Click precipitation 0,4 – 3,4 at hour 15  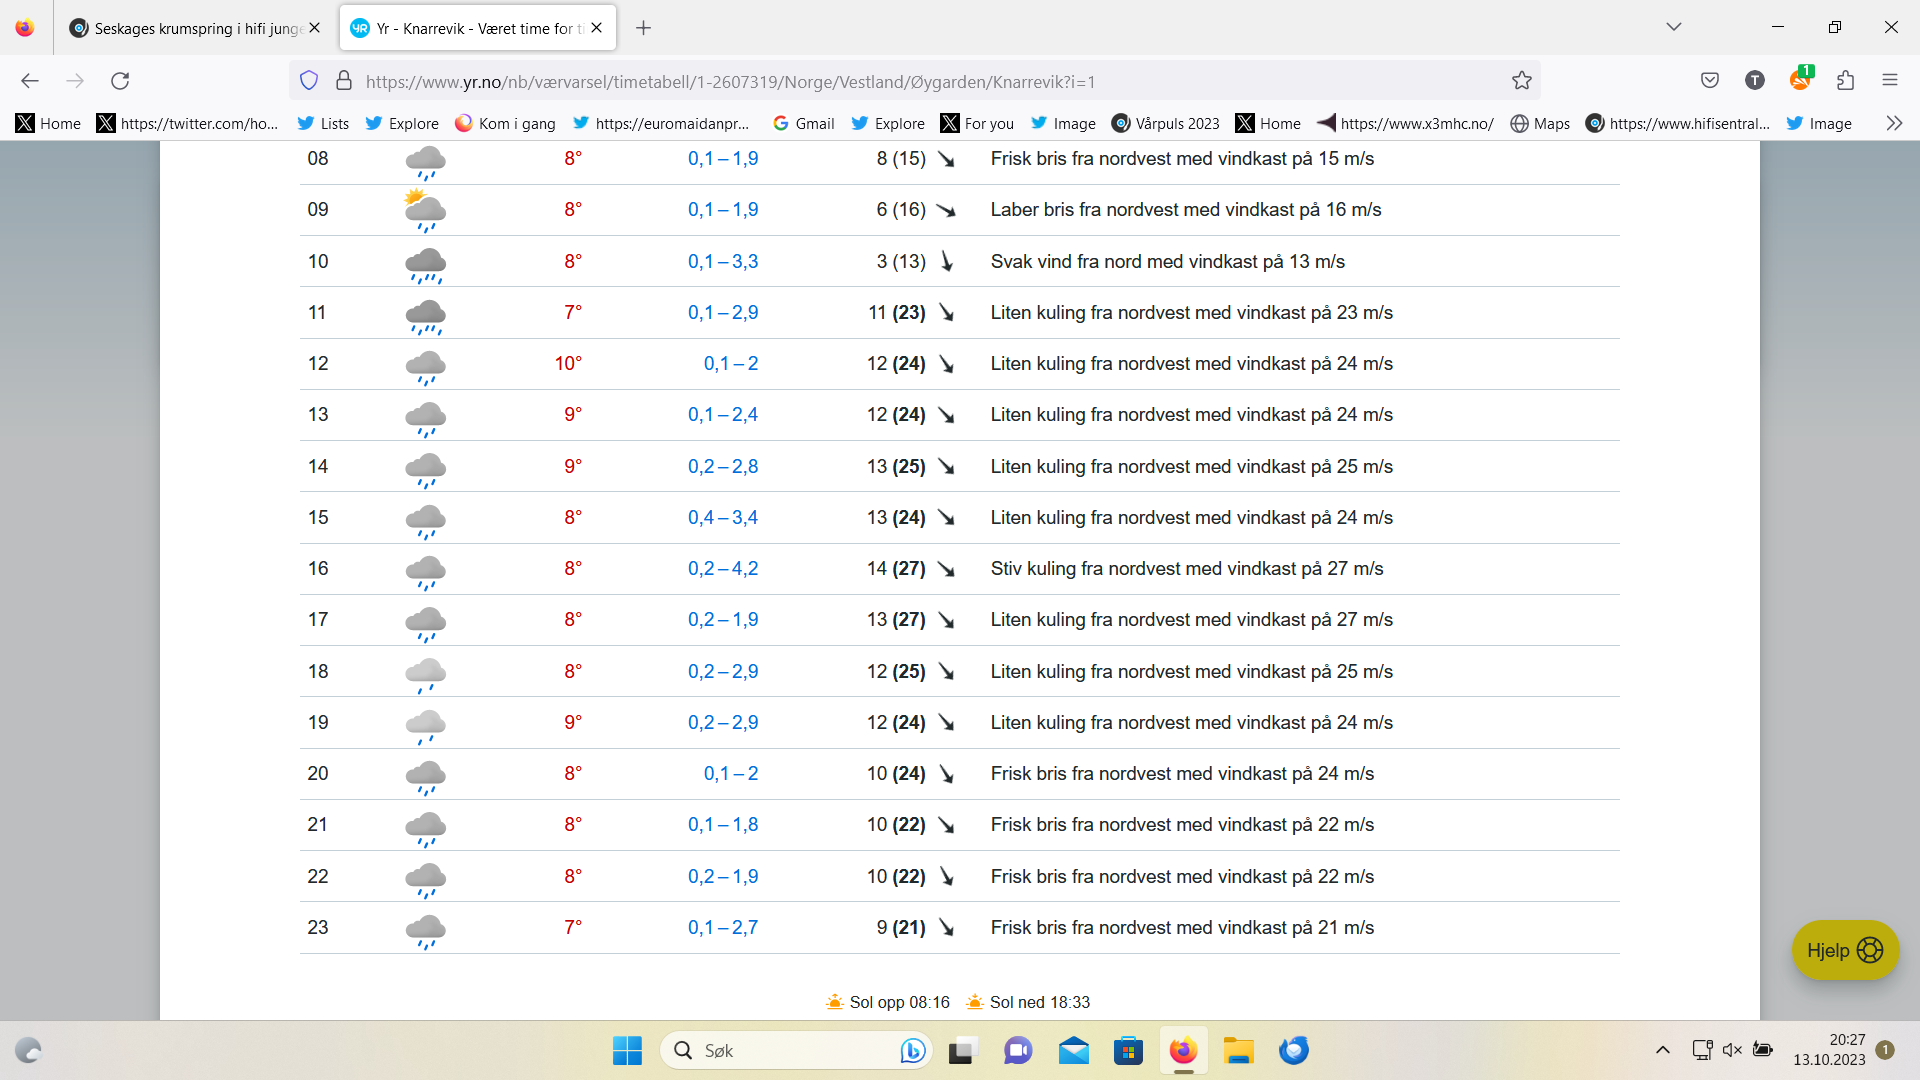pos(723,517)
